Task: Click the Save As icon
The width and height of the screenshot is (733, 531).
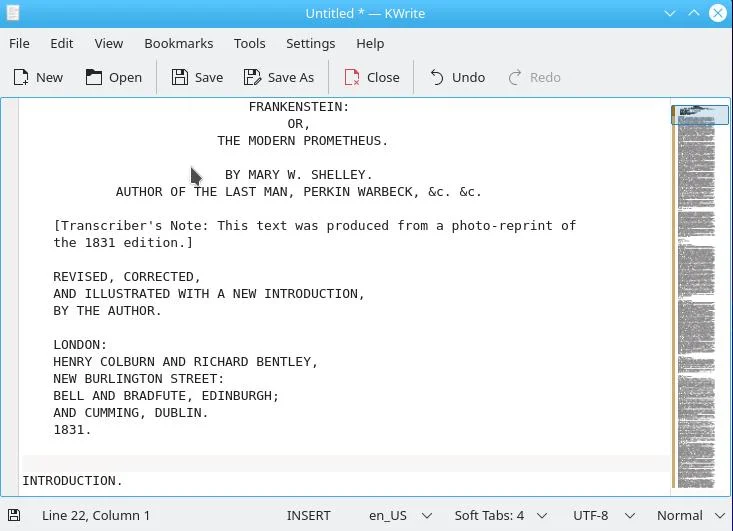Action: click(x=252, y=77)
